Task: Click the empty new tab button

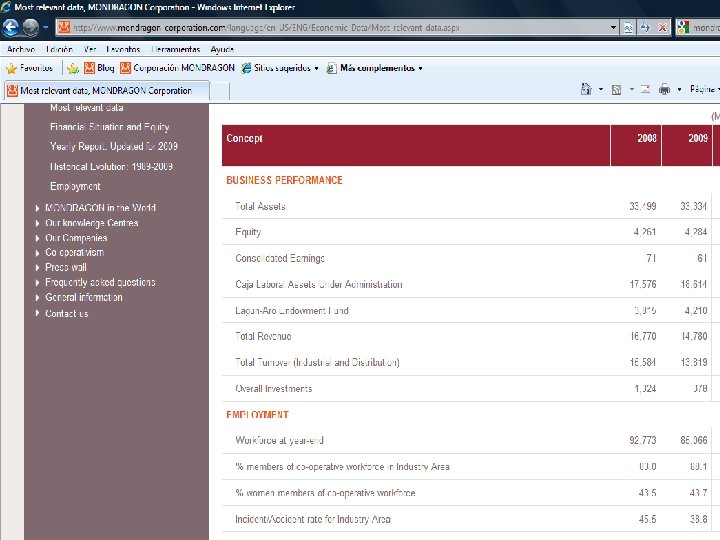Action: 219,91
